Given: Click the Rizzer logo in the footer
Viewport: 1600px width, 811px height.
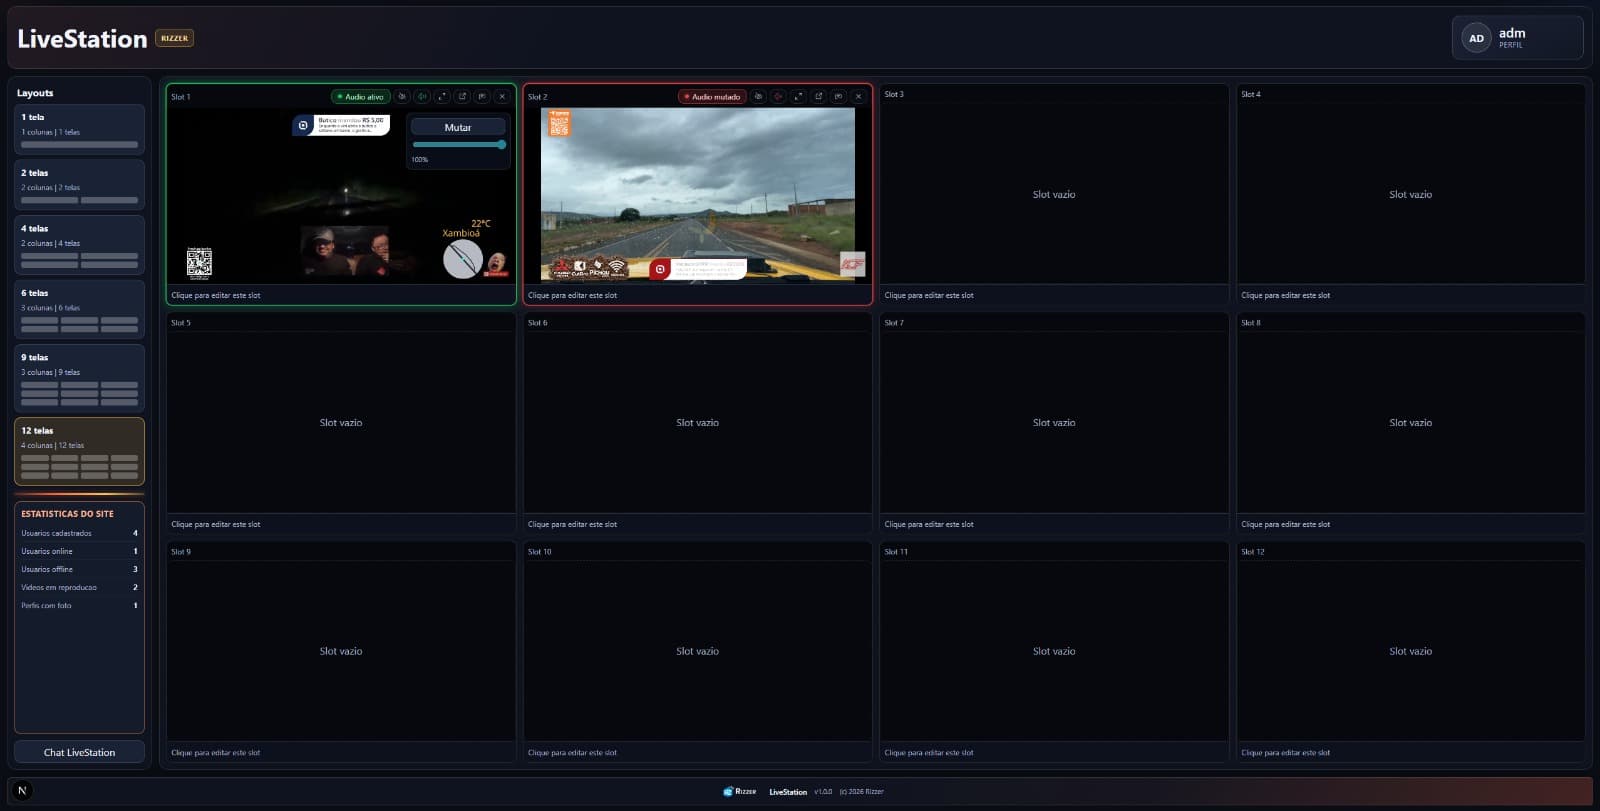Looking at the screenshot, I should click(x=740, y=791).
